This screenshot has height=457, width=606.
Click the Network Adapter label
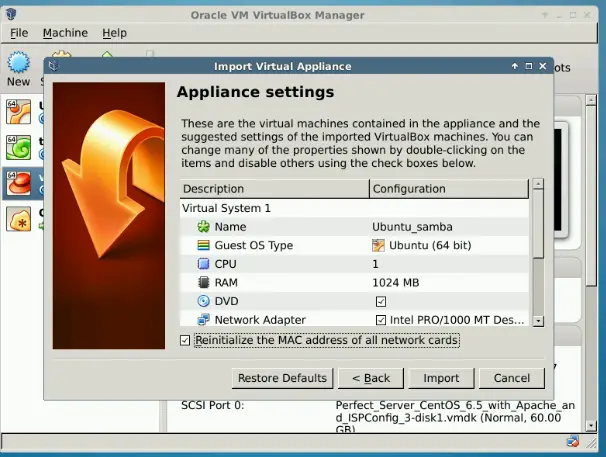(x=260, y=320)
